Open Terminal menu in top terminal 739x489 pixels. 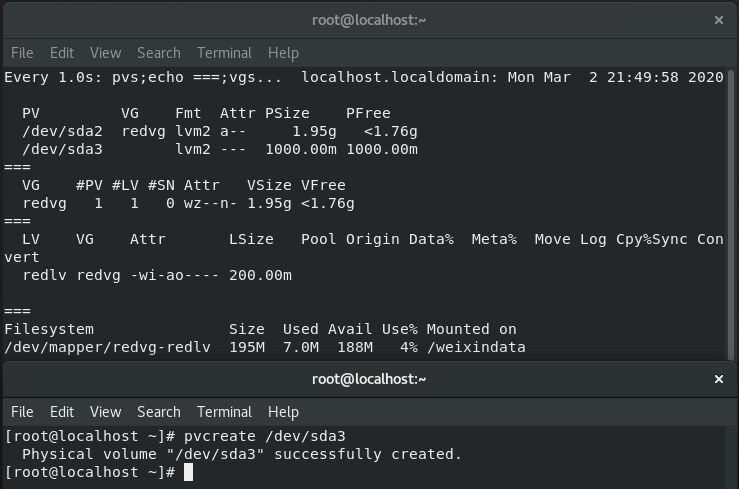224,53
